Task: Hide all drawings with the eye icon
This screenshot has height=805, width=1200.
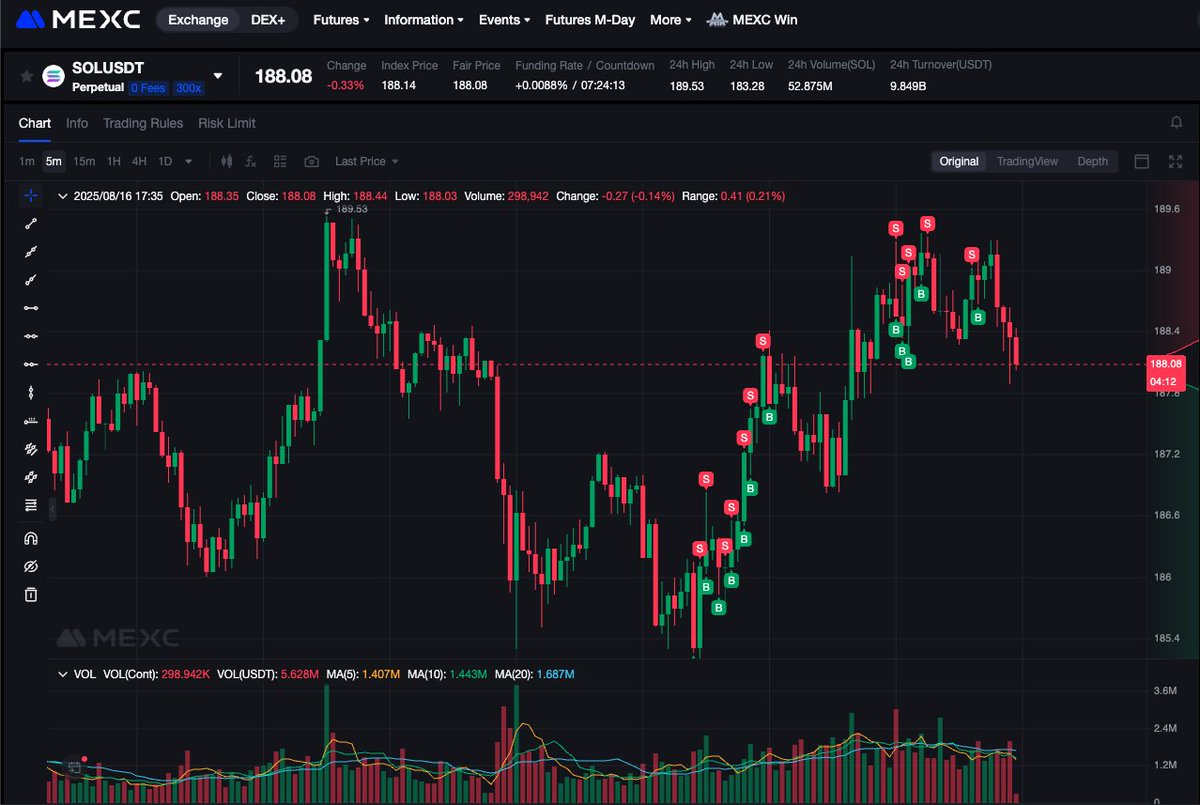Action: [x=31, y=567]
